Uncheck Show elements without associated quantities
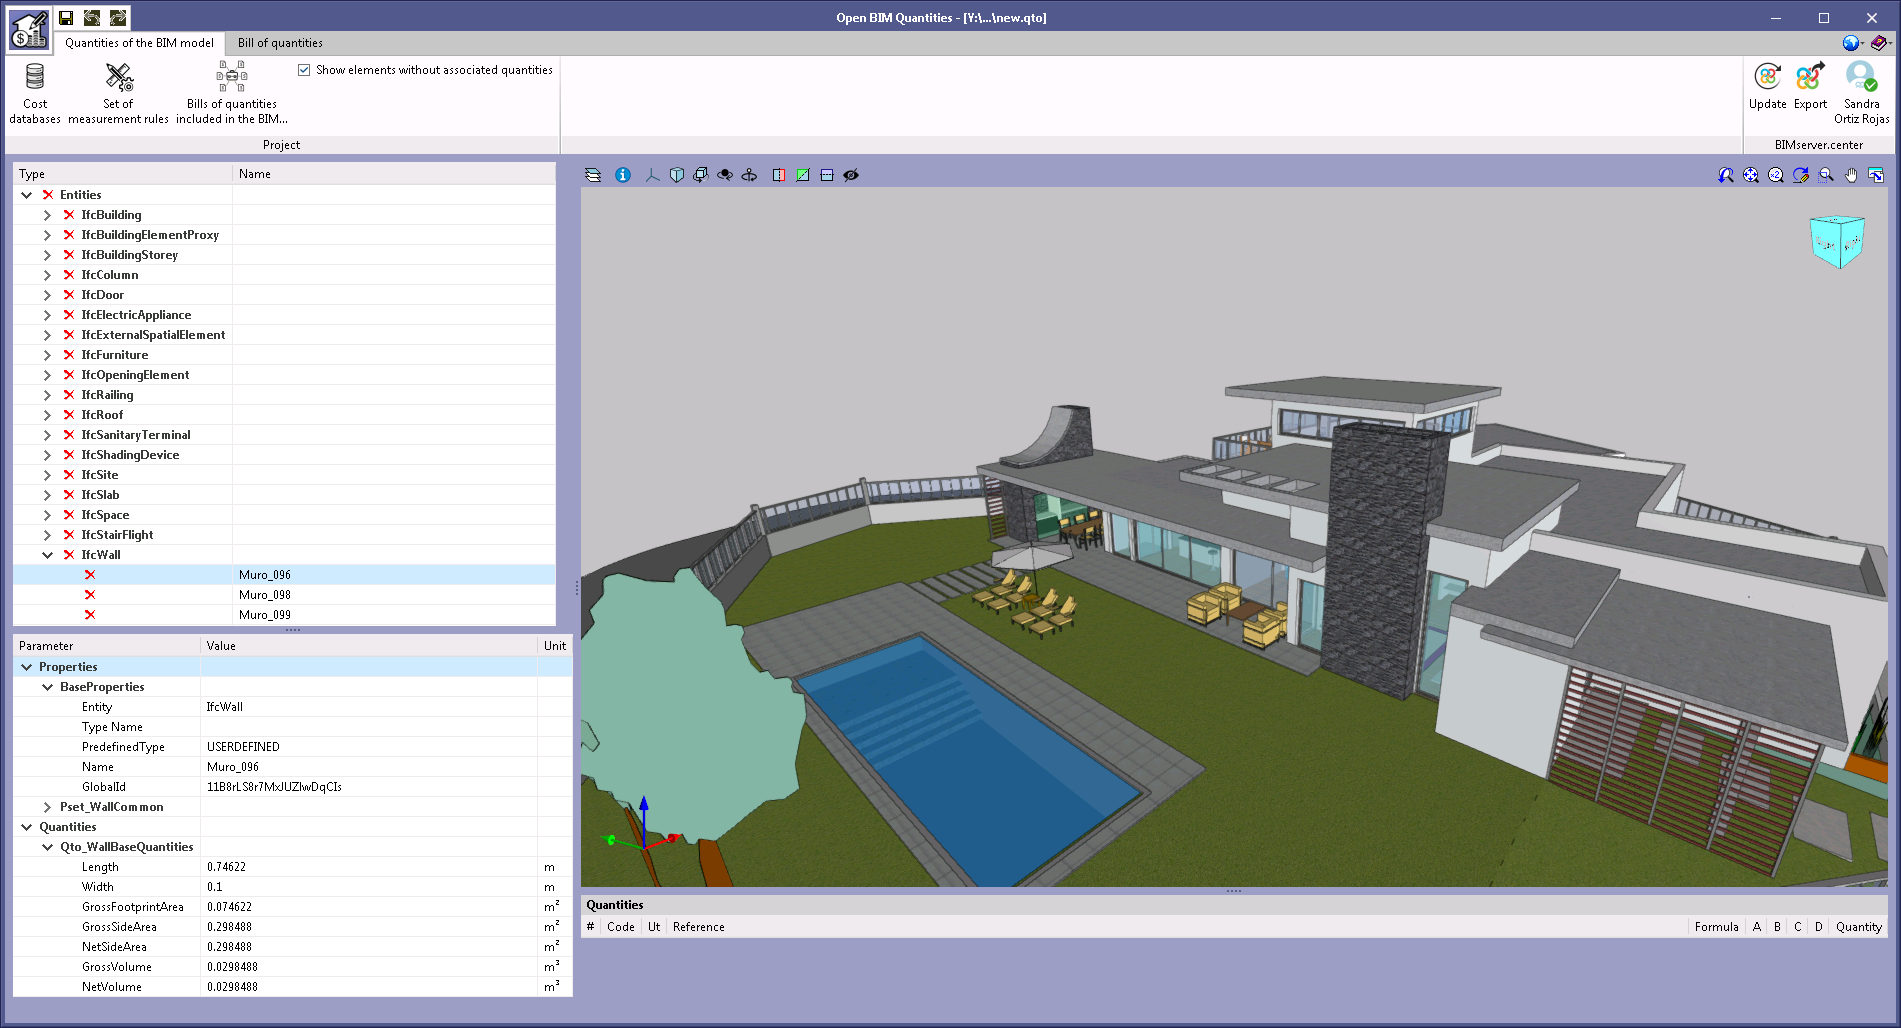The image size is (1901, 1028). pyautogui.click(x=304, y=70)
